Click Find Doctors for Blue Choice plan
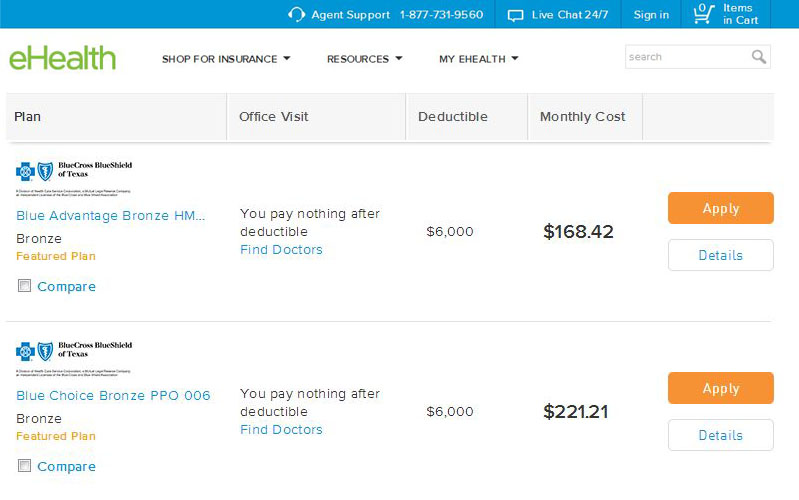Screen dimensions: 799x500 tap(281, 430)
